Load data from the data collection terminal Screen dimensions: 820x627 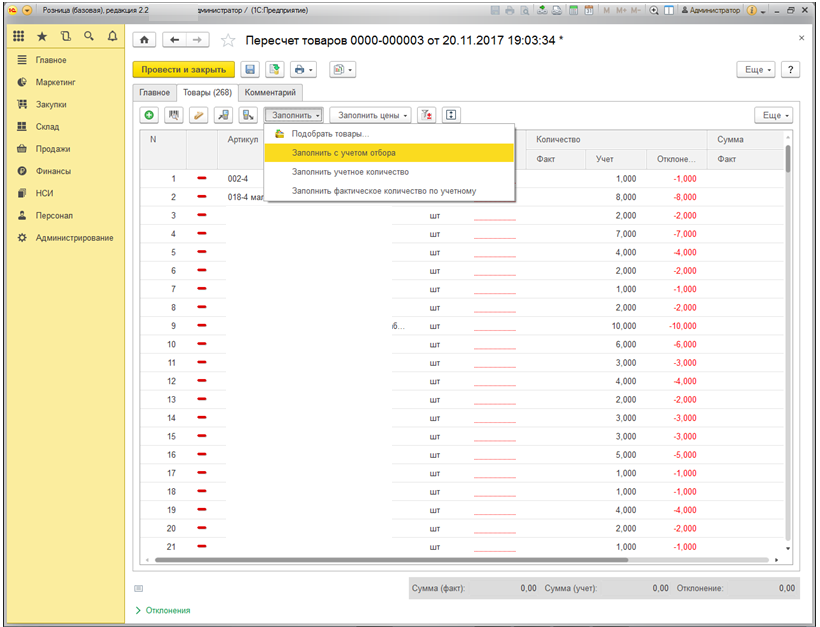tap(223, 115)
